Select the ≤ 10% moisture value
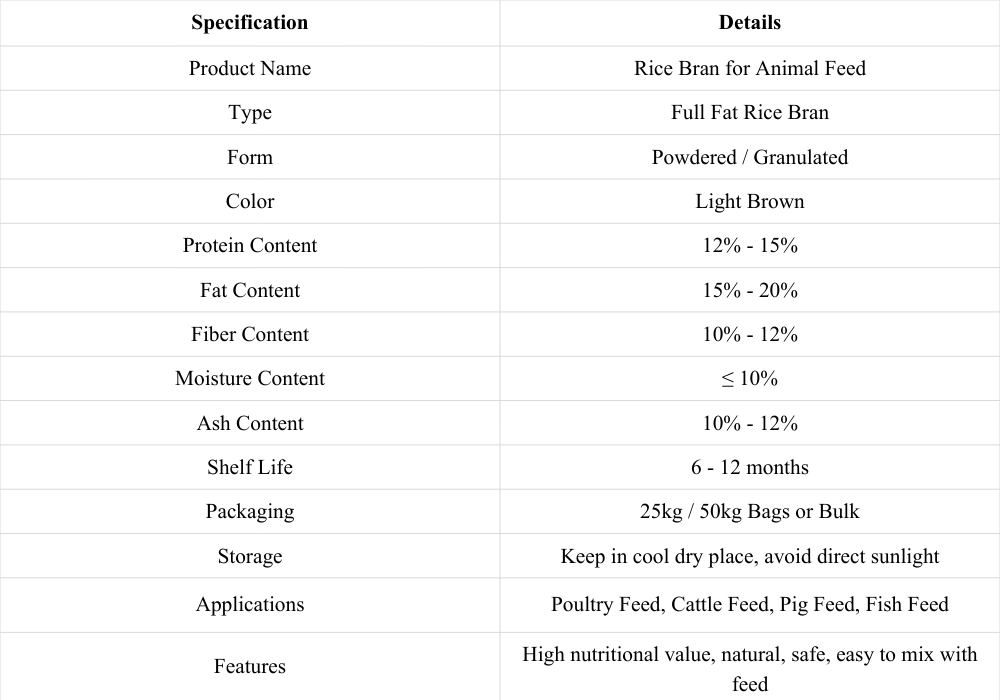 click(749, 378)
